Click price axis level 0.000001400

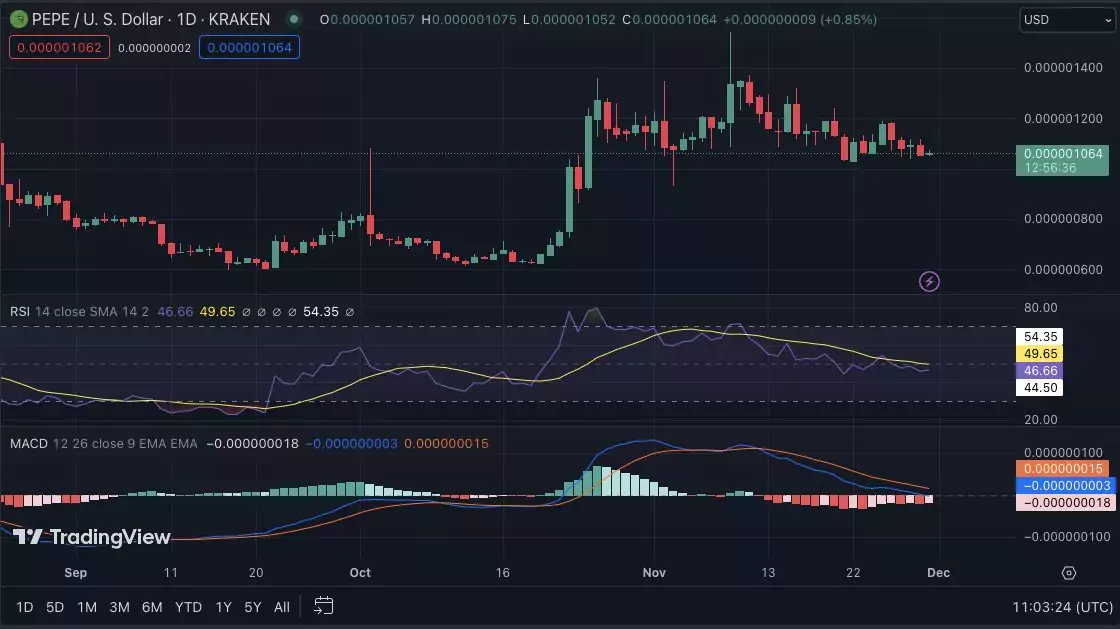(1063, 68)
